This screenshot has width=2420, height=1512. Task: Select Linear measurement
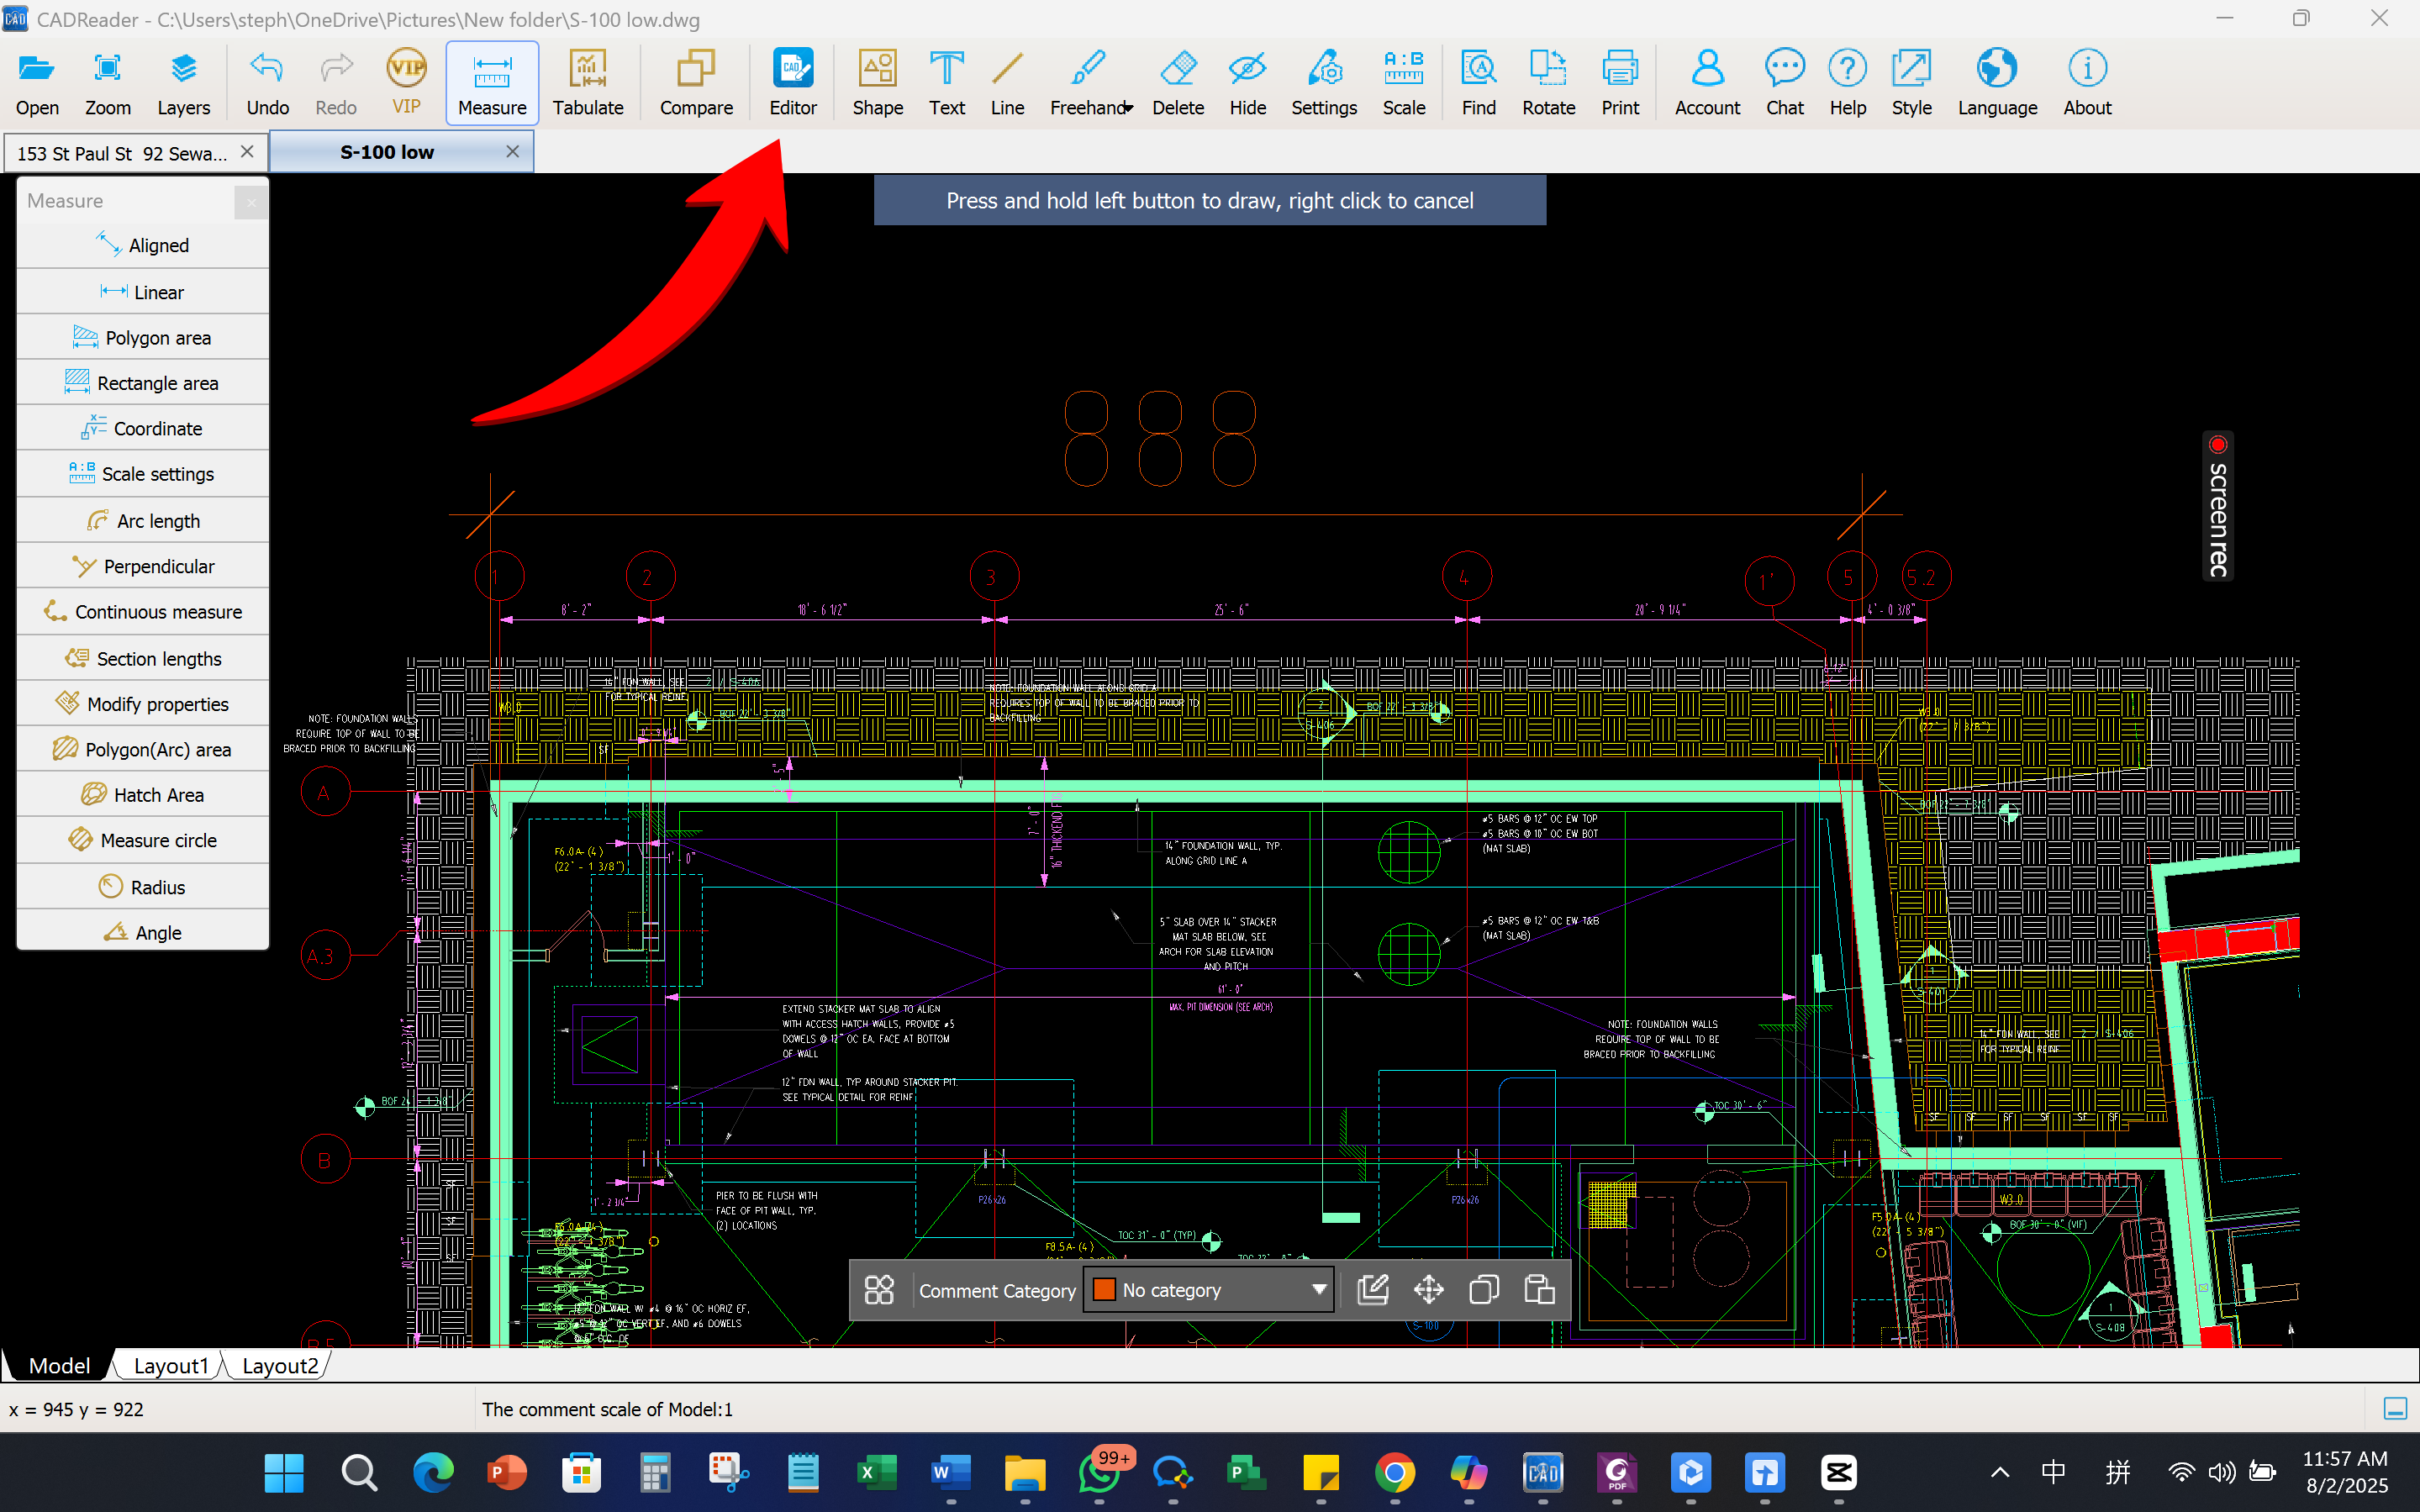pos(143,292)
